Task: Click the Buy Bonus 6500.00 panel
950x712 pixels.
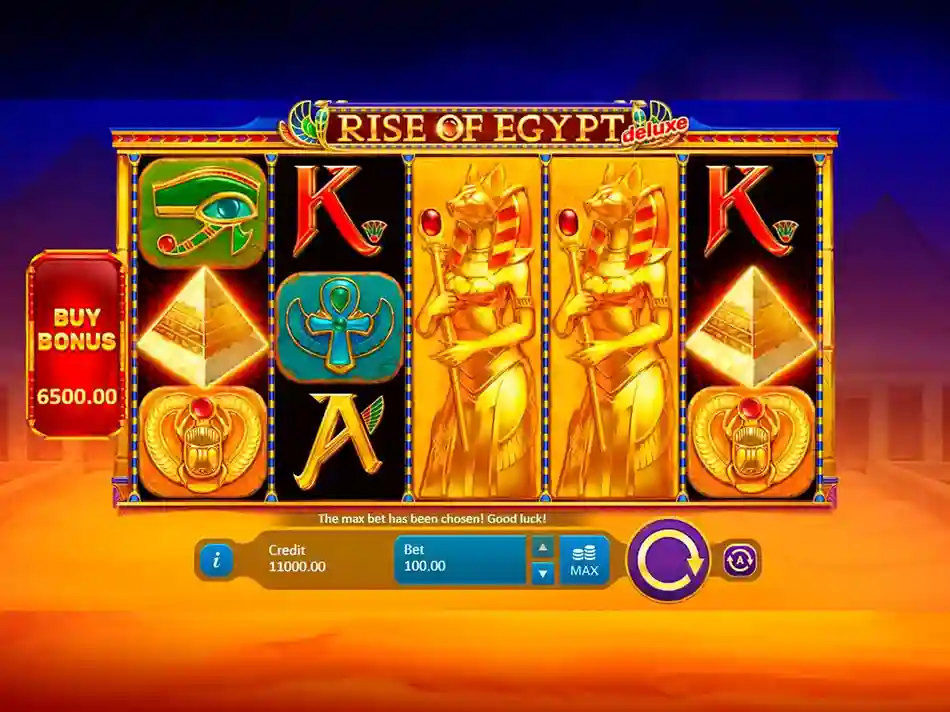Action: [76, 344]
